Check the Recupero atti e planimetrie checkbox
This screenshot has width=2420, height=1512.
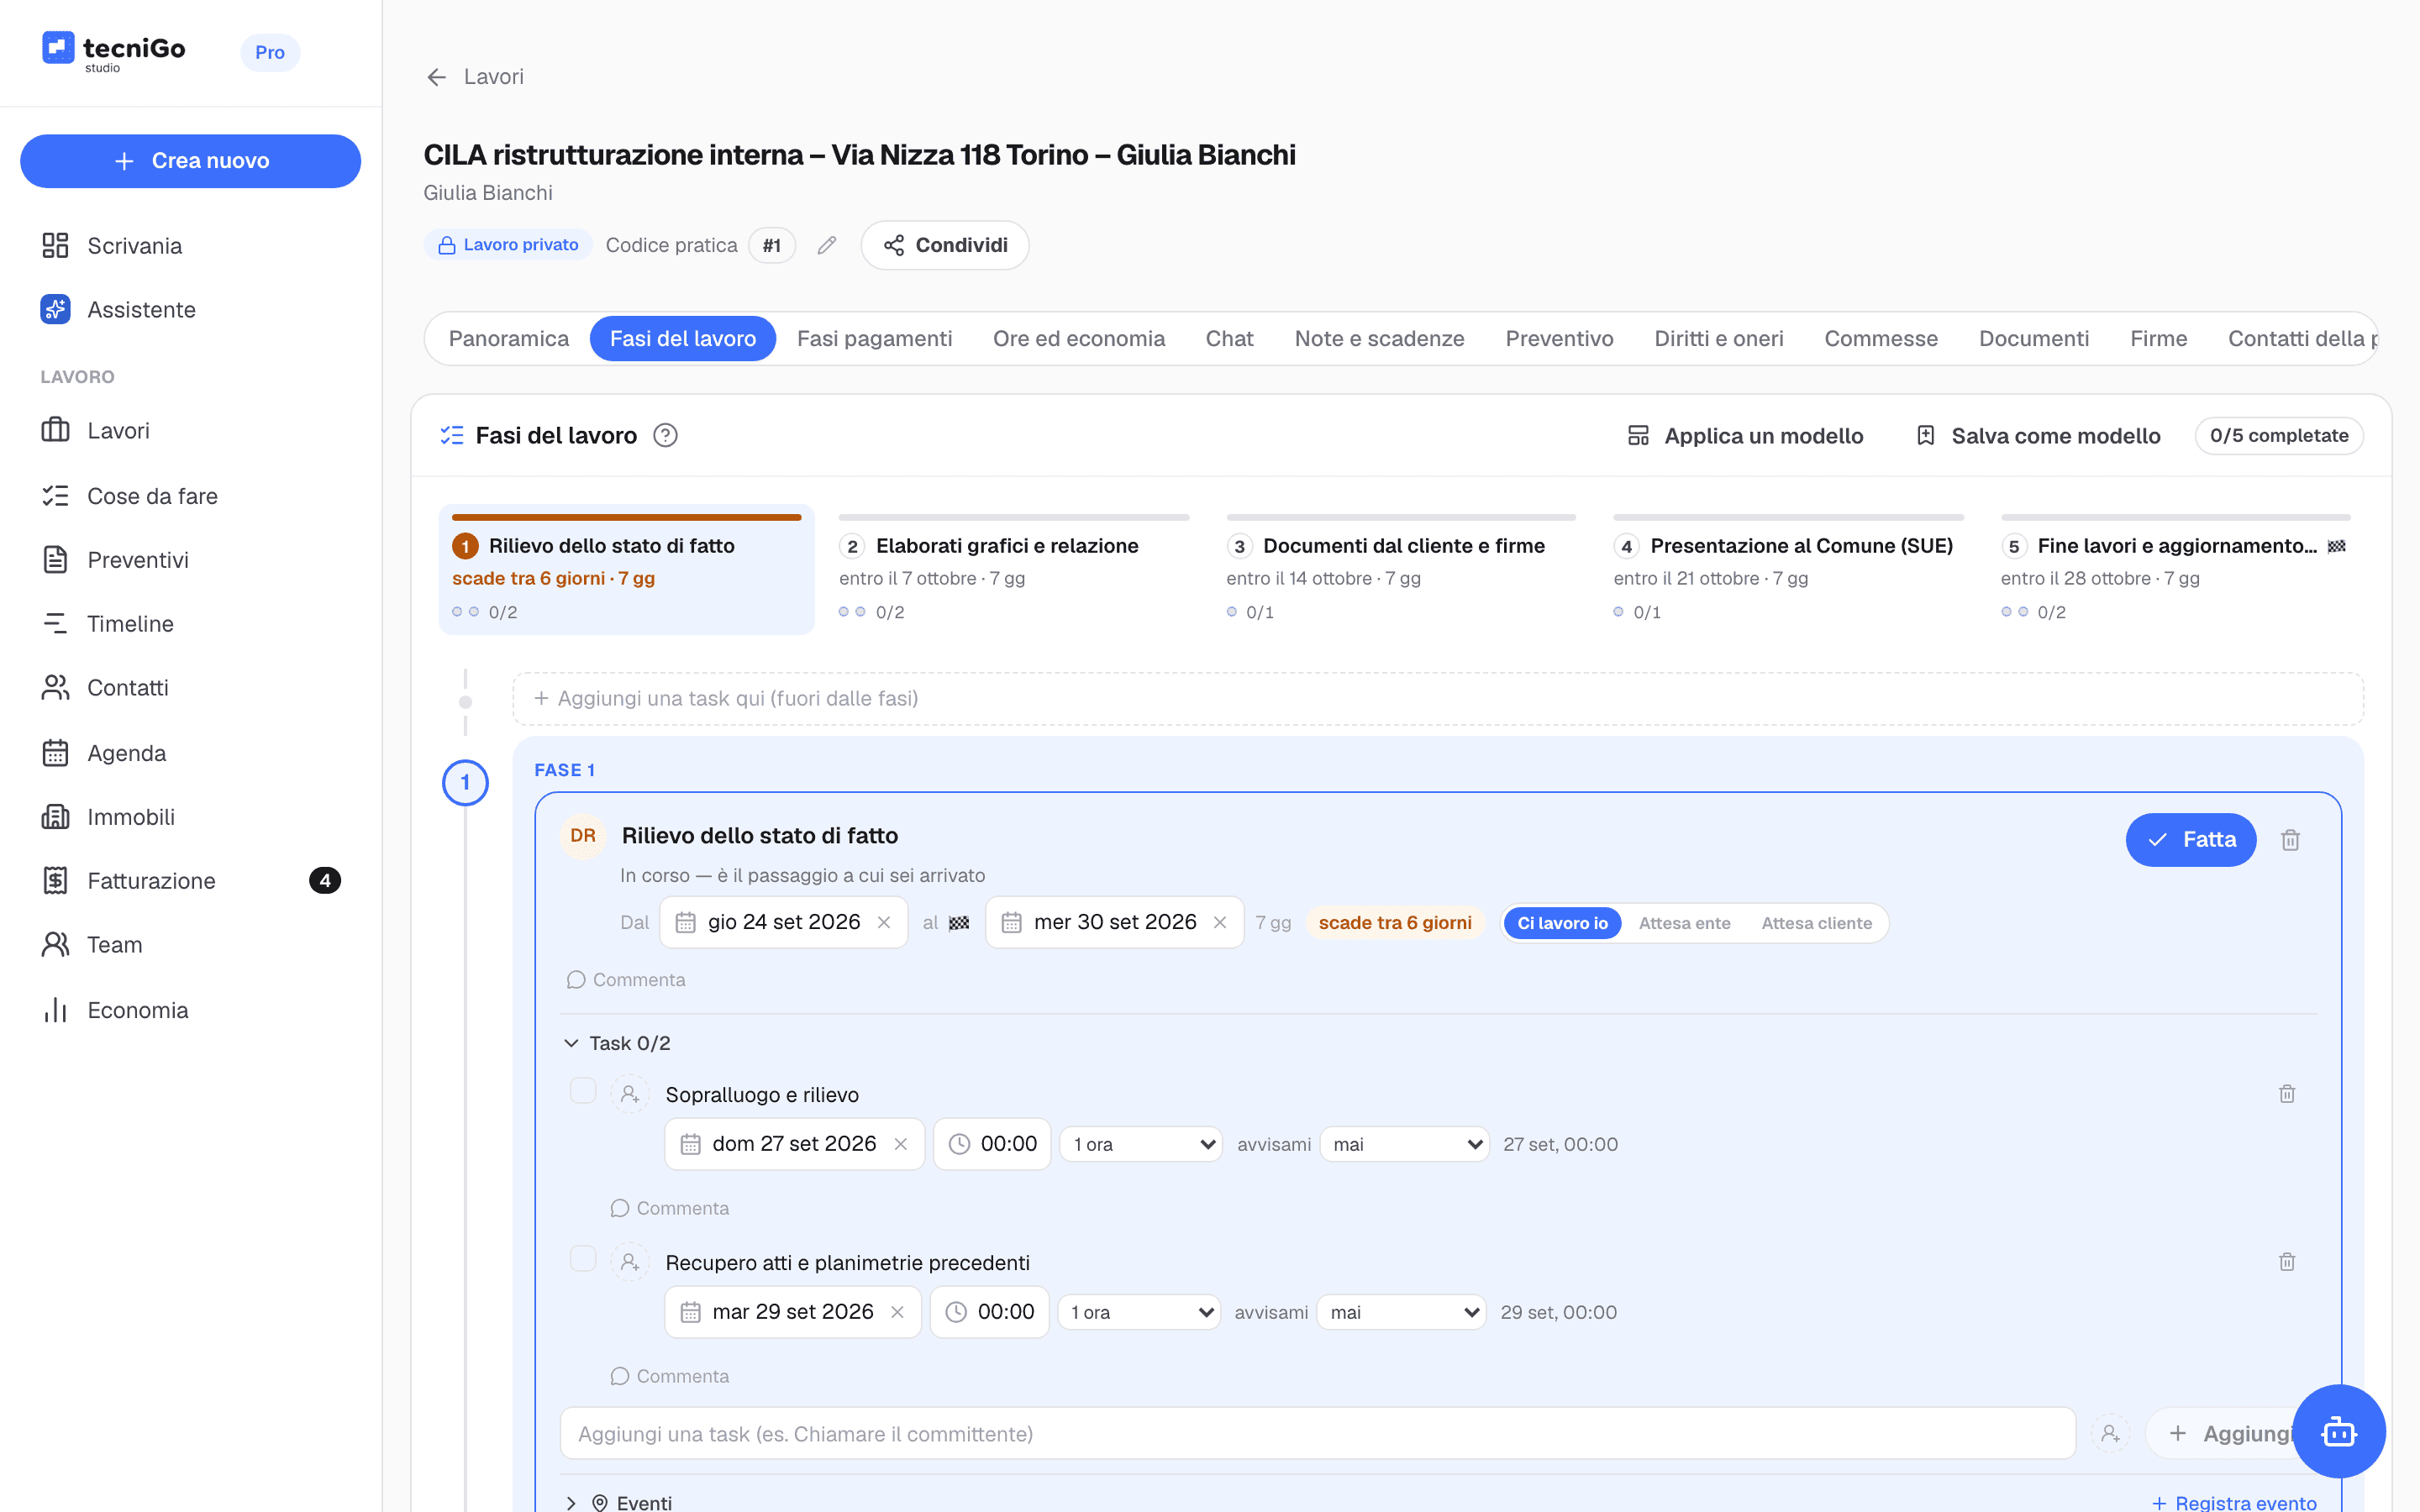point(583,1259)
